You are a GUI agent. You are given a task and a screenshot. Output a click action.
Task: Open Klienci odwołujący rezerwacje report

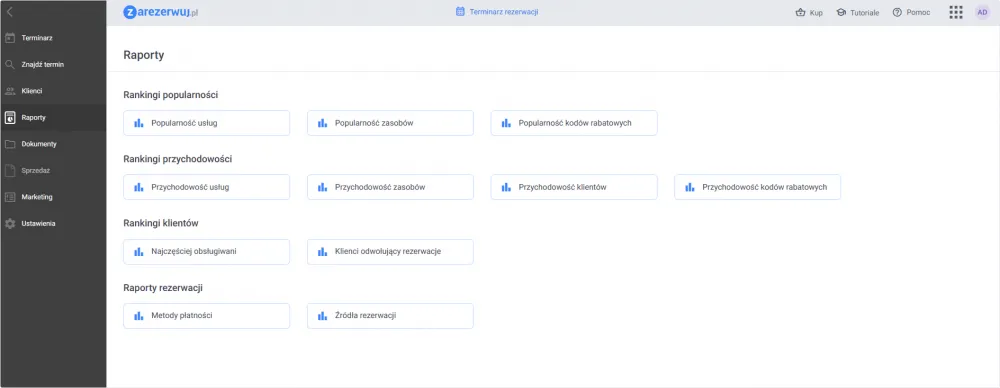(390, 252)
